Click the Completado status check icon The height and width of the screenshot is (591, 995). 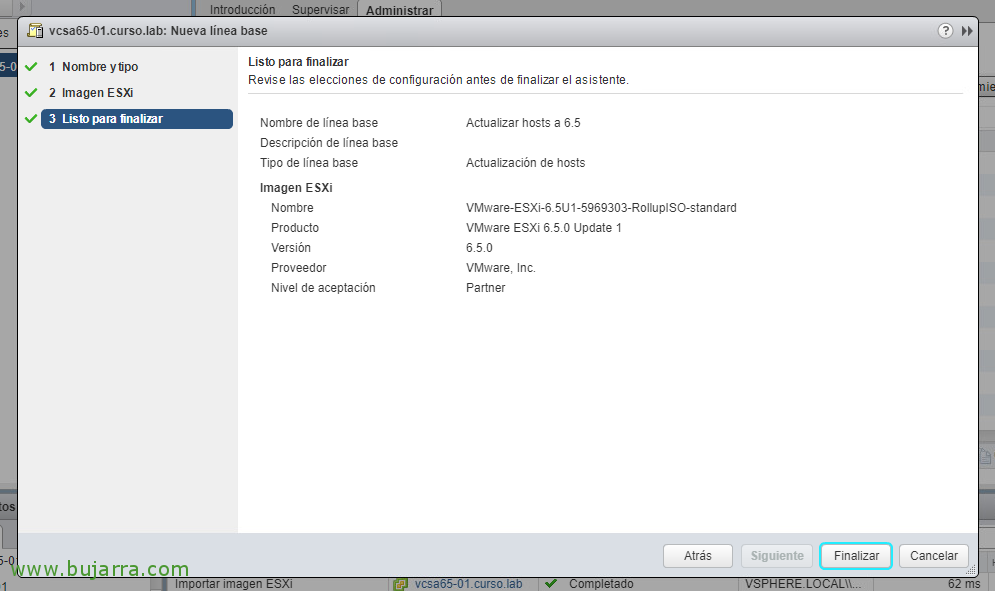pyautogui.click(x=550, y=583)
